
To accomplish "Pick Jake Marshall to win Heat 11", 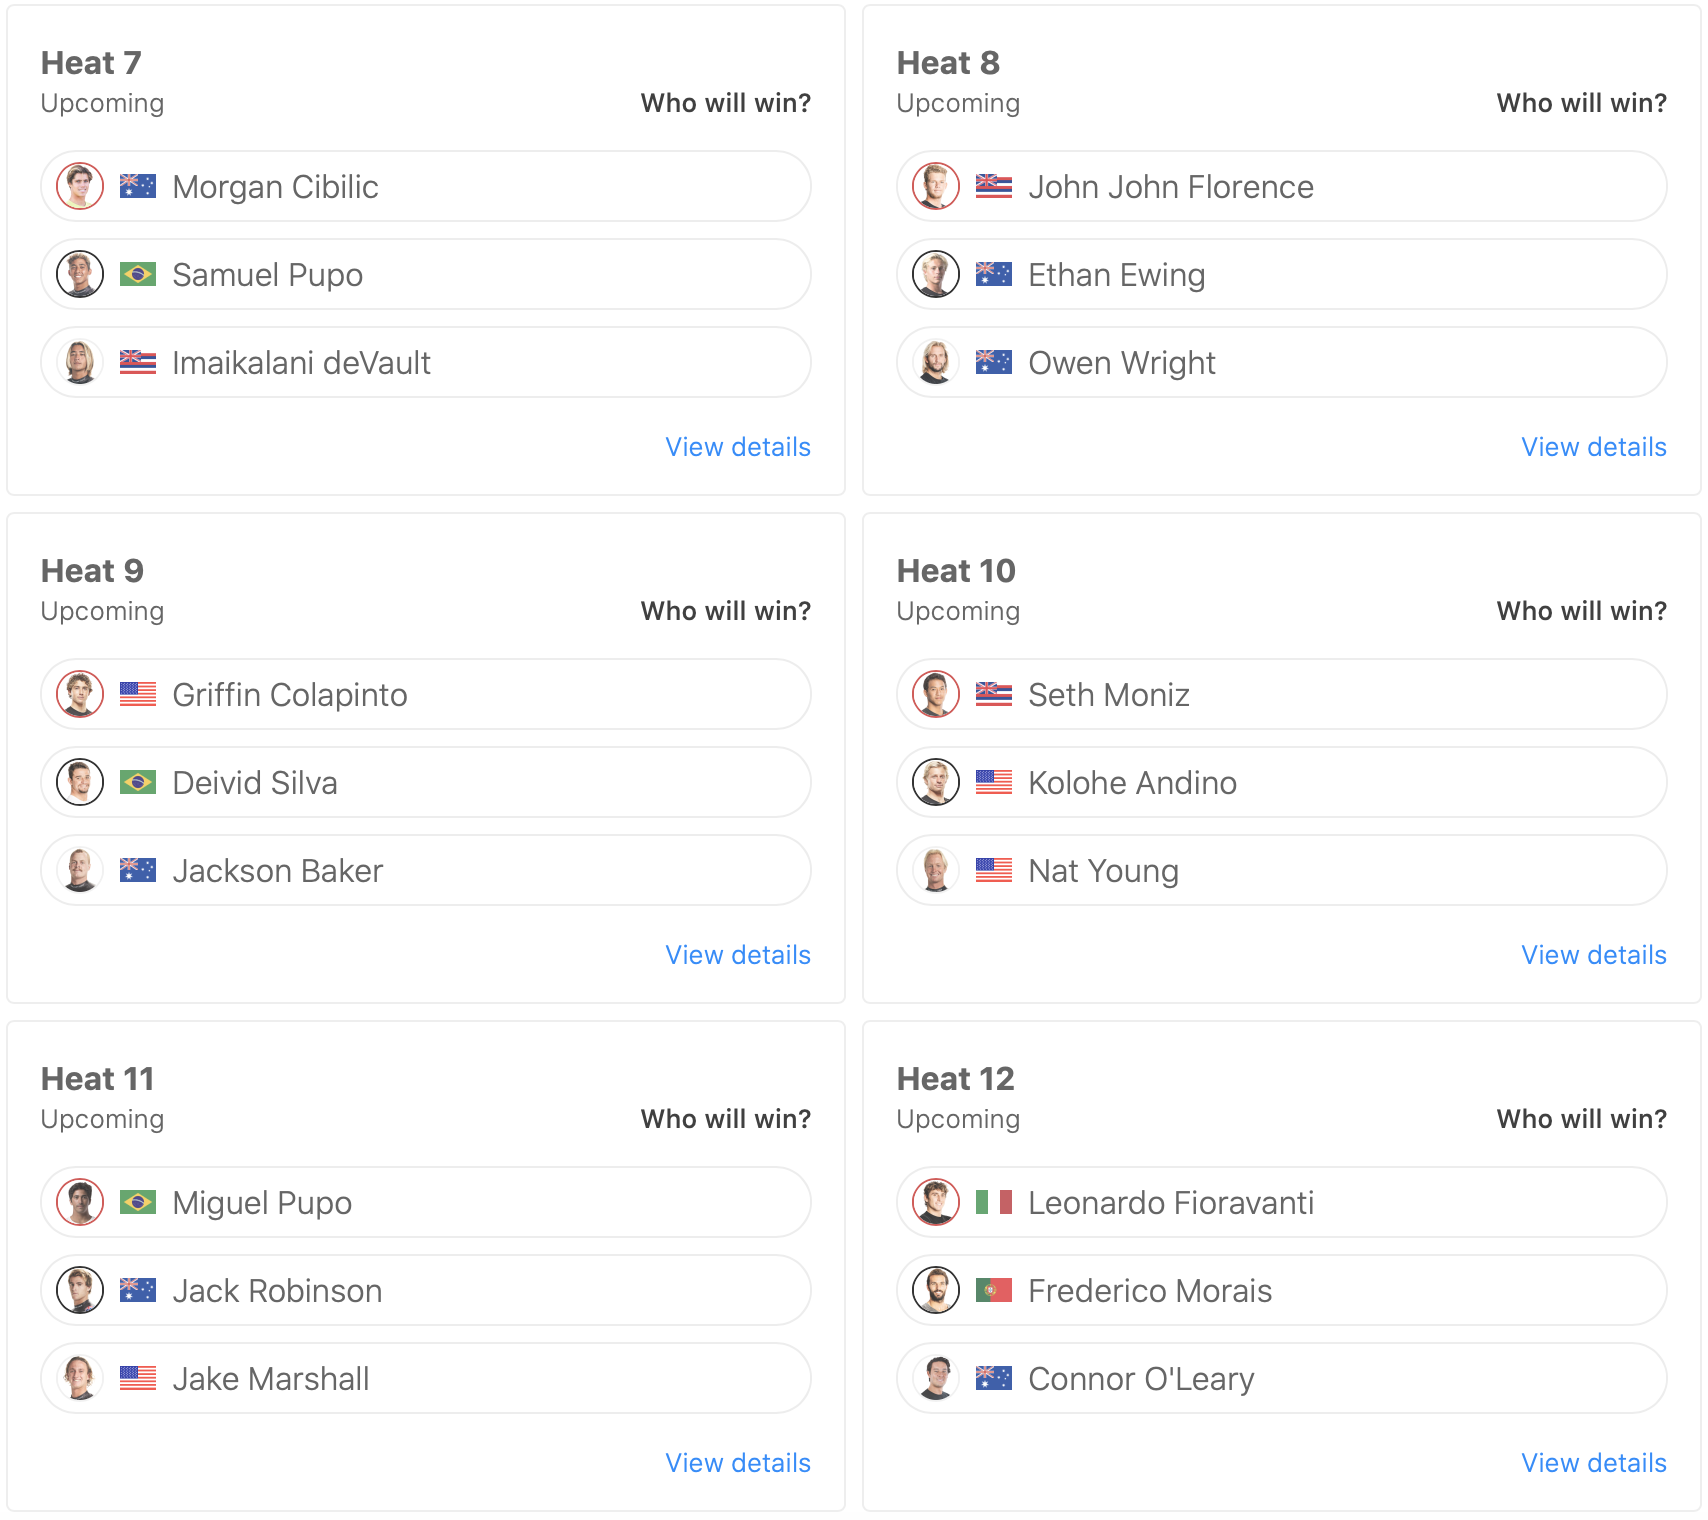I will pos(425,1378).
